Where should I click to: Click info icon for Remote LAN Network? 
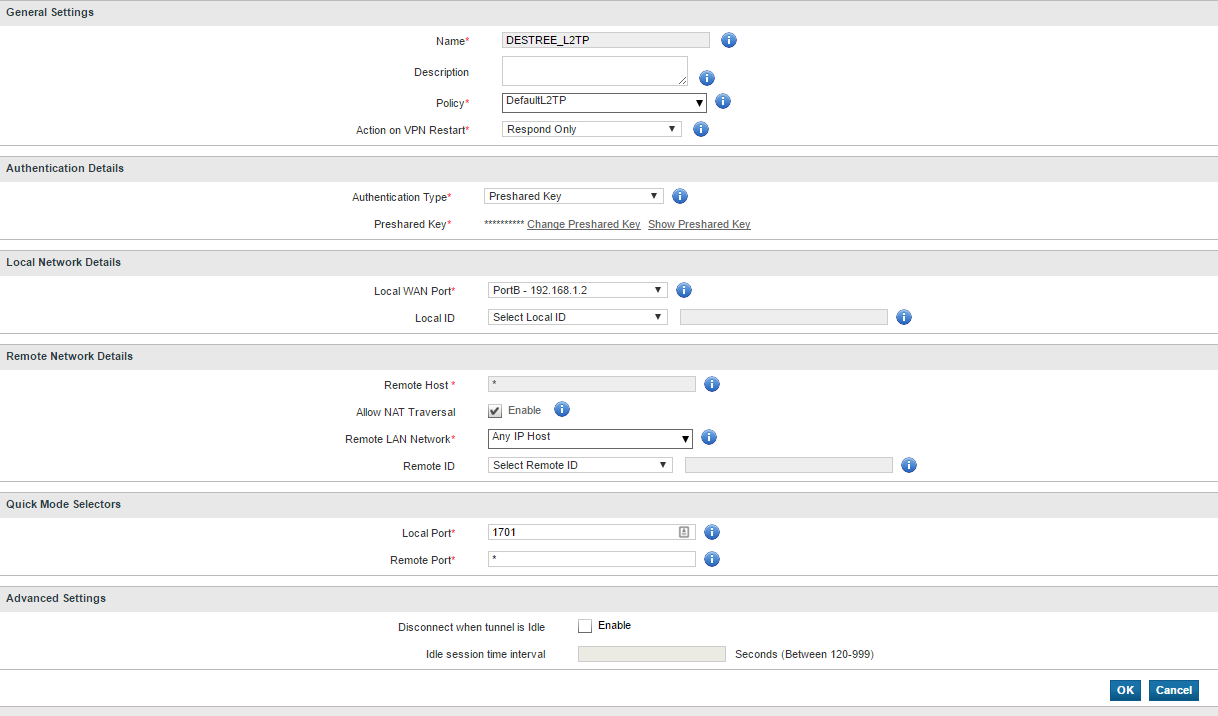point(709,437)
